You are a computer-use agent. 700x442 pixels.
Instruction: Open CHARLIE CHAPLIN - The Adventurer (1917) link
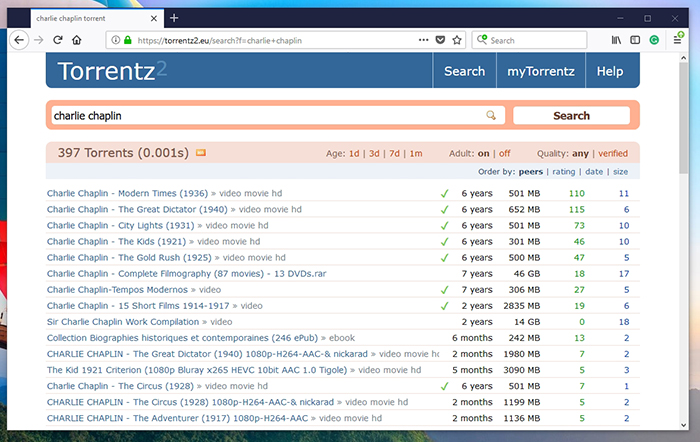(x=177, y=418)
